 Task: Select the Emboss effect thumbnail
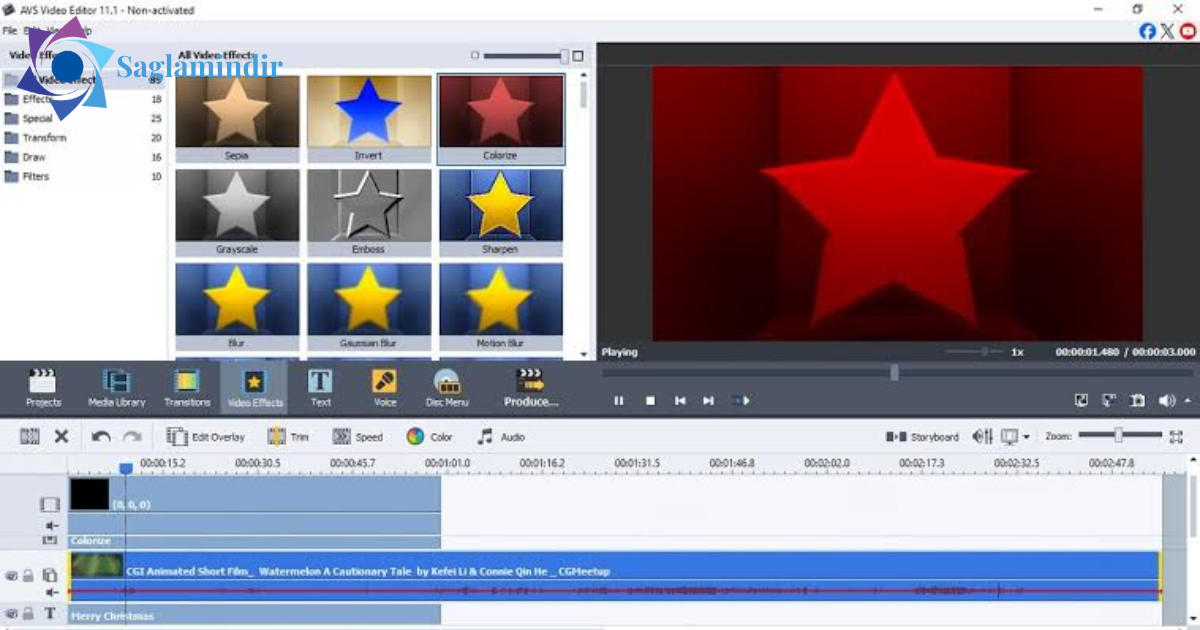click(x=369, y=212)
